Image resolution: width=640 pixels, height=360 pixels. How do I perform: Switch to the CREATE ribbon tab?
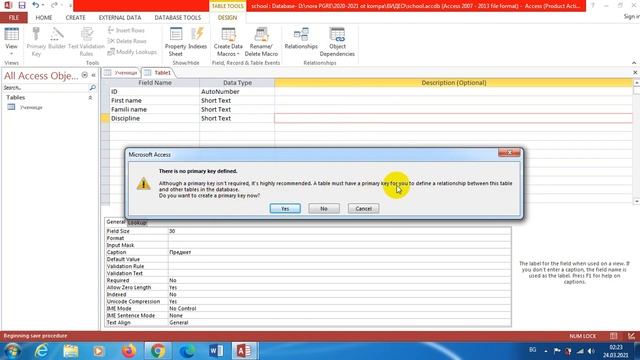click(x=76, y=18)
